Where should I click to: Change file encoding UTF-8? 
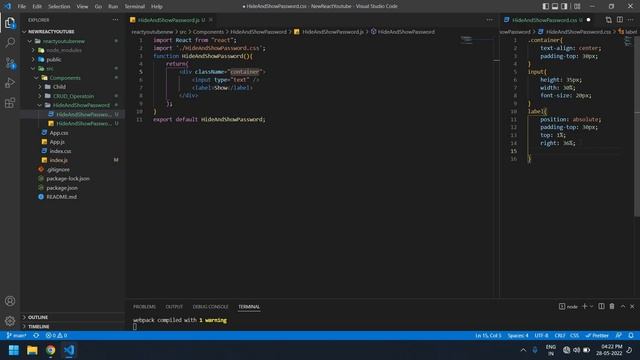click(542, 336)
